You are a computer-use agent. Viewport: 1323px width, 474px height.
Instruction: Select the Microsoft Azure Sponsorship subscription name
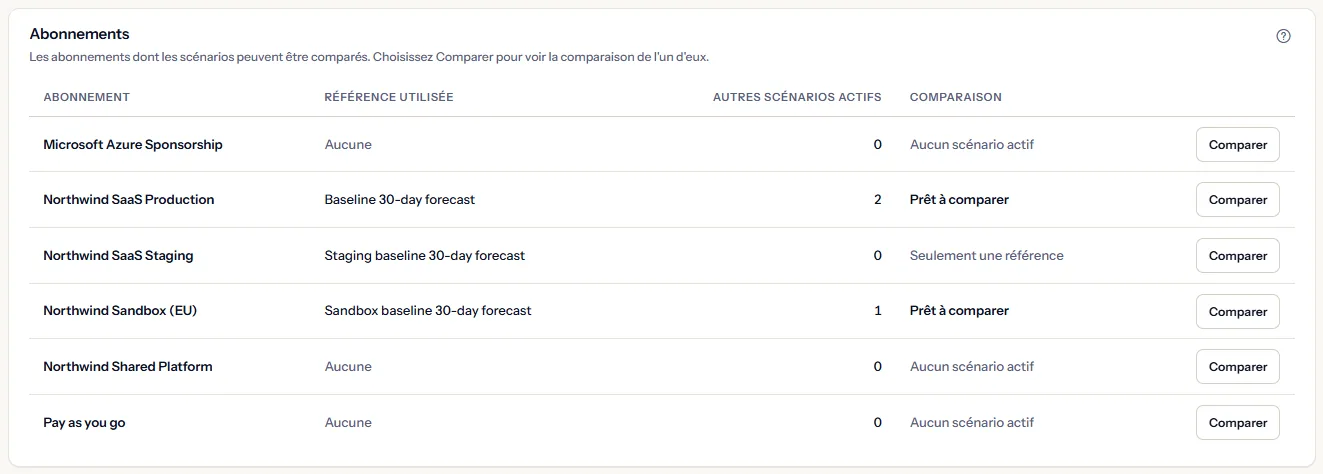tap(133, 144)
